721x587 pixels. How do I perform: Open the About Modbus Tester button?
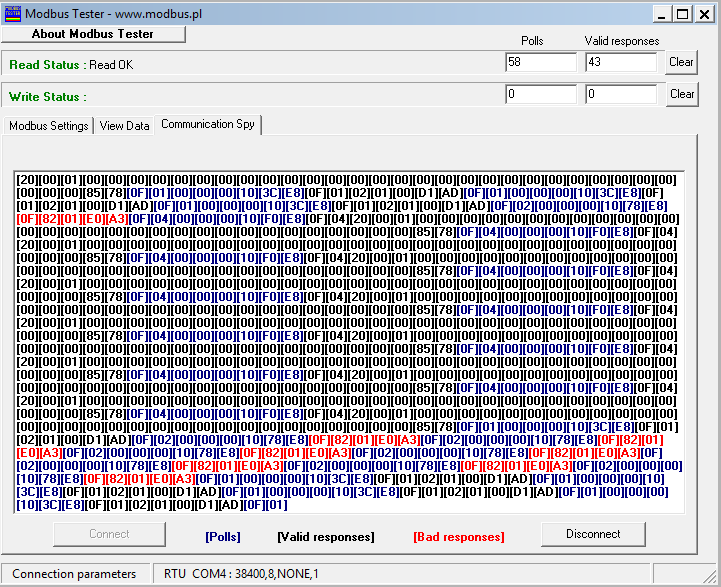click(93, 34)
